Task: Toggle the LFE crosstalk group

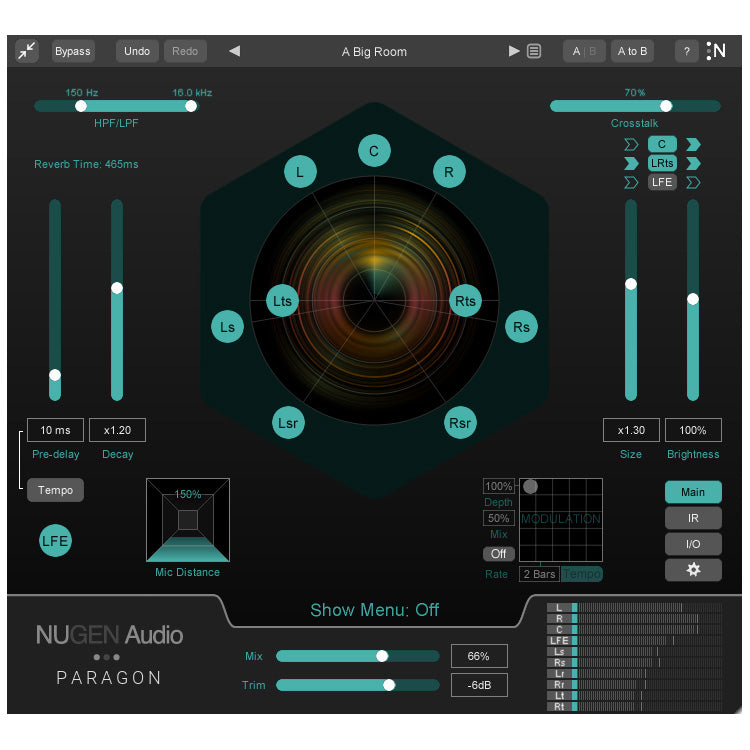Action: pos(662,182)
